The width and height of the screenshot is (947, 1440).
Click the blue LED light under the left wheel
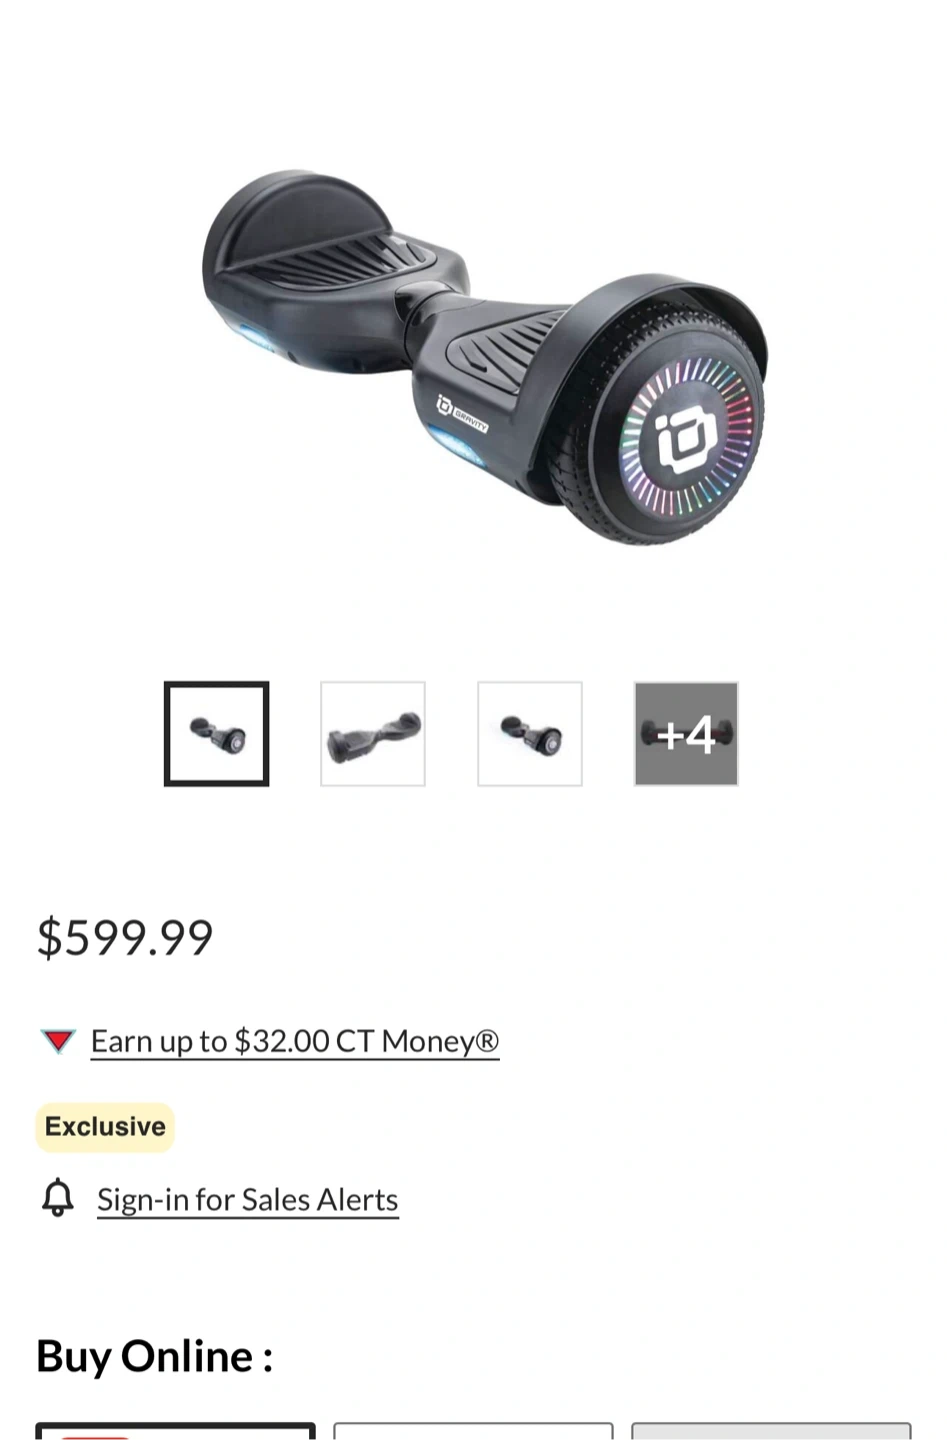pyautogui.click(x=256, y=337)
